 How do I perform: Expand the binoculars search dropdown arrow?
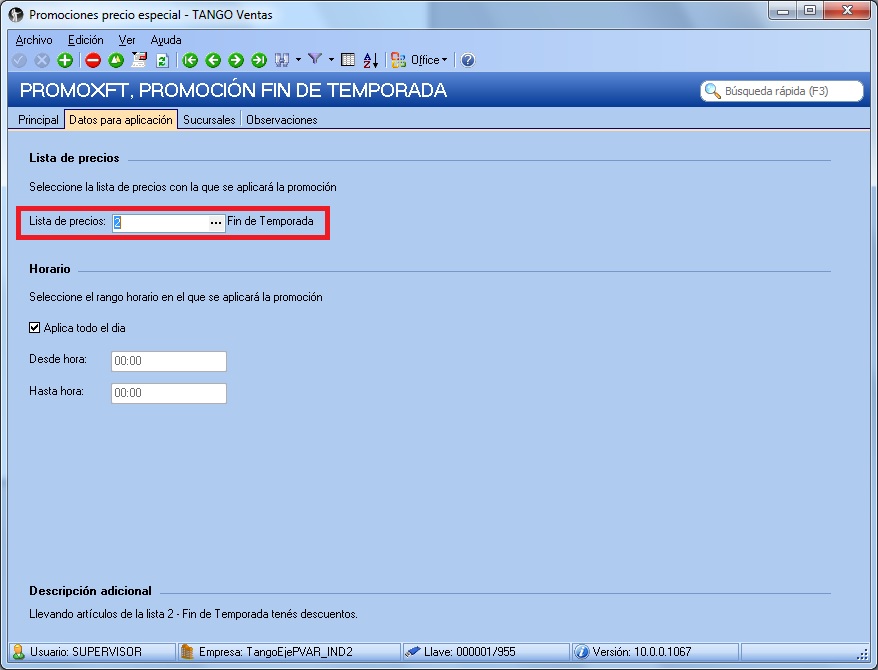pos(298,60)
